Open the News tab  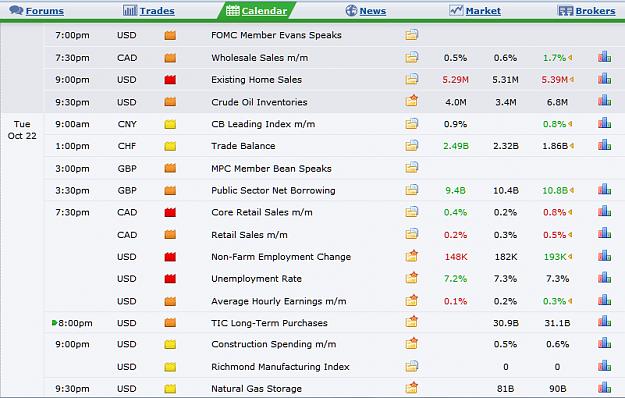click(x=366, y=11)
